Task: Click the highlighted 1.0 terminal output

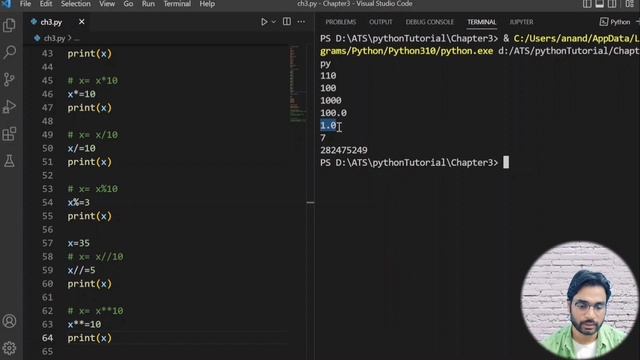Action: click(328, 125)
